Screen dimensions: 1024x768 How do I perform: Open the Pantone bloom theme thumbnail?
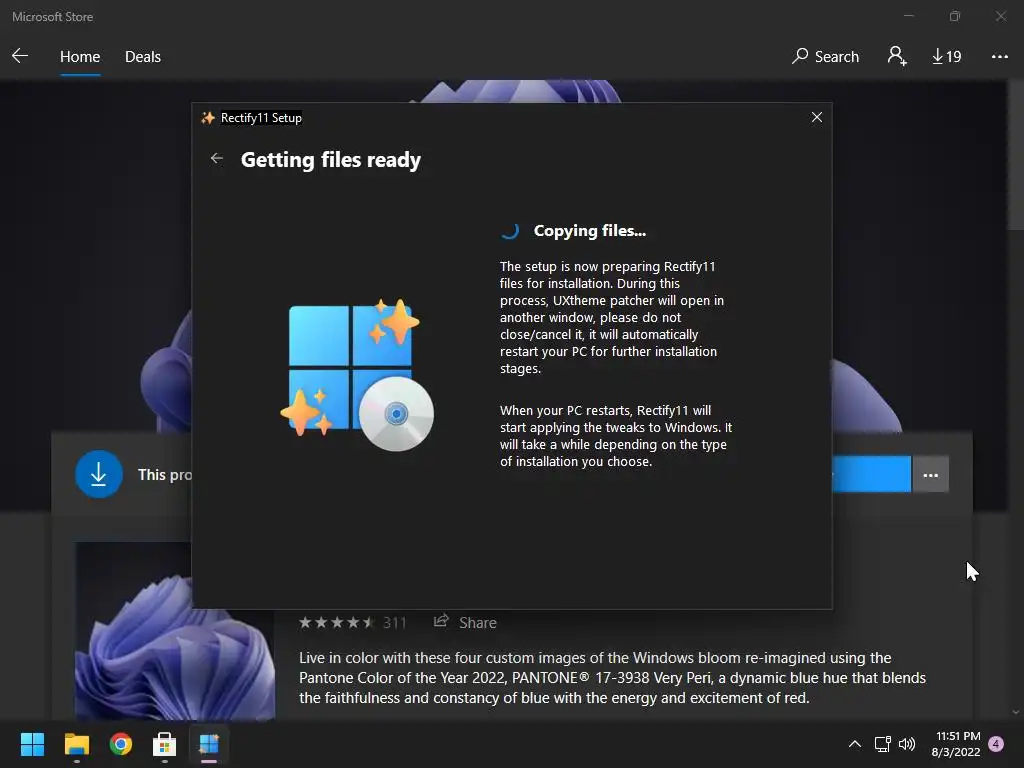(x=175, y=630)
